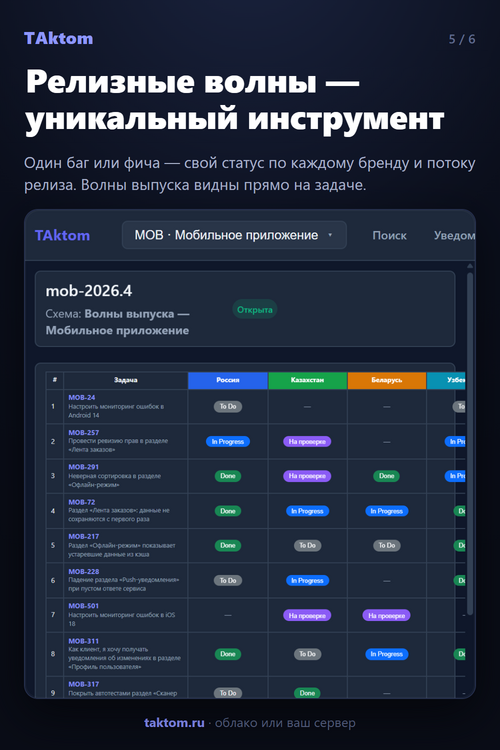
Task: Open task MOB-501
Action: (x=84, y=606)
